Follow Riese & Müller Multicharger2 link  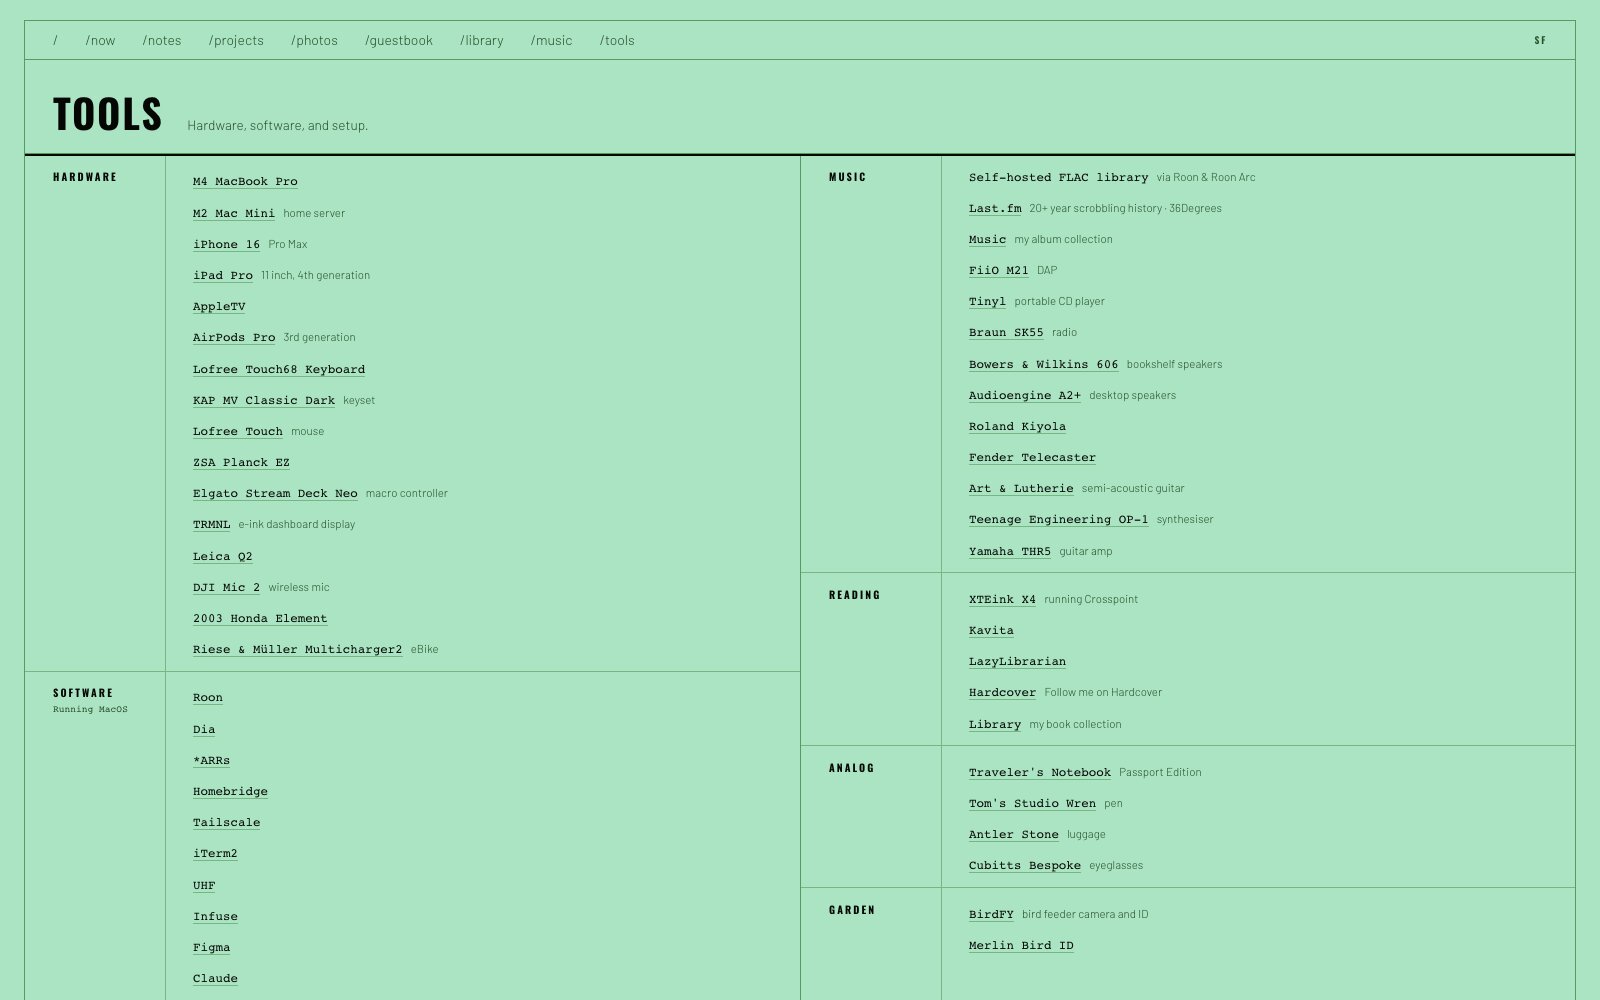click(x=297, y=649)
